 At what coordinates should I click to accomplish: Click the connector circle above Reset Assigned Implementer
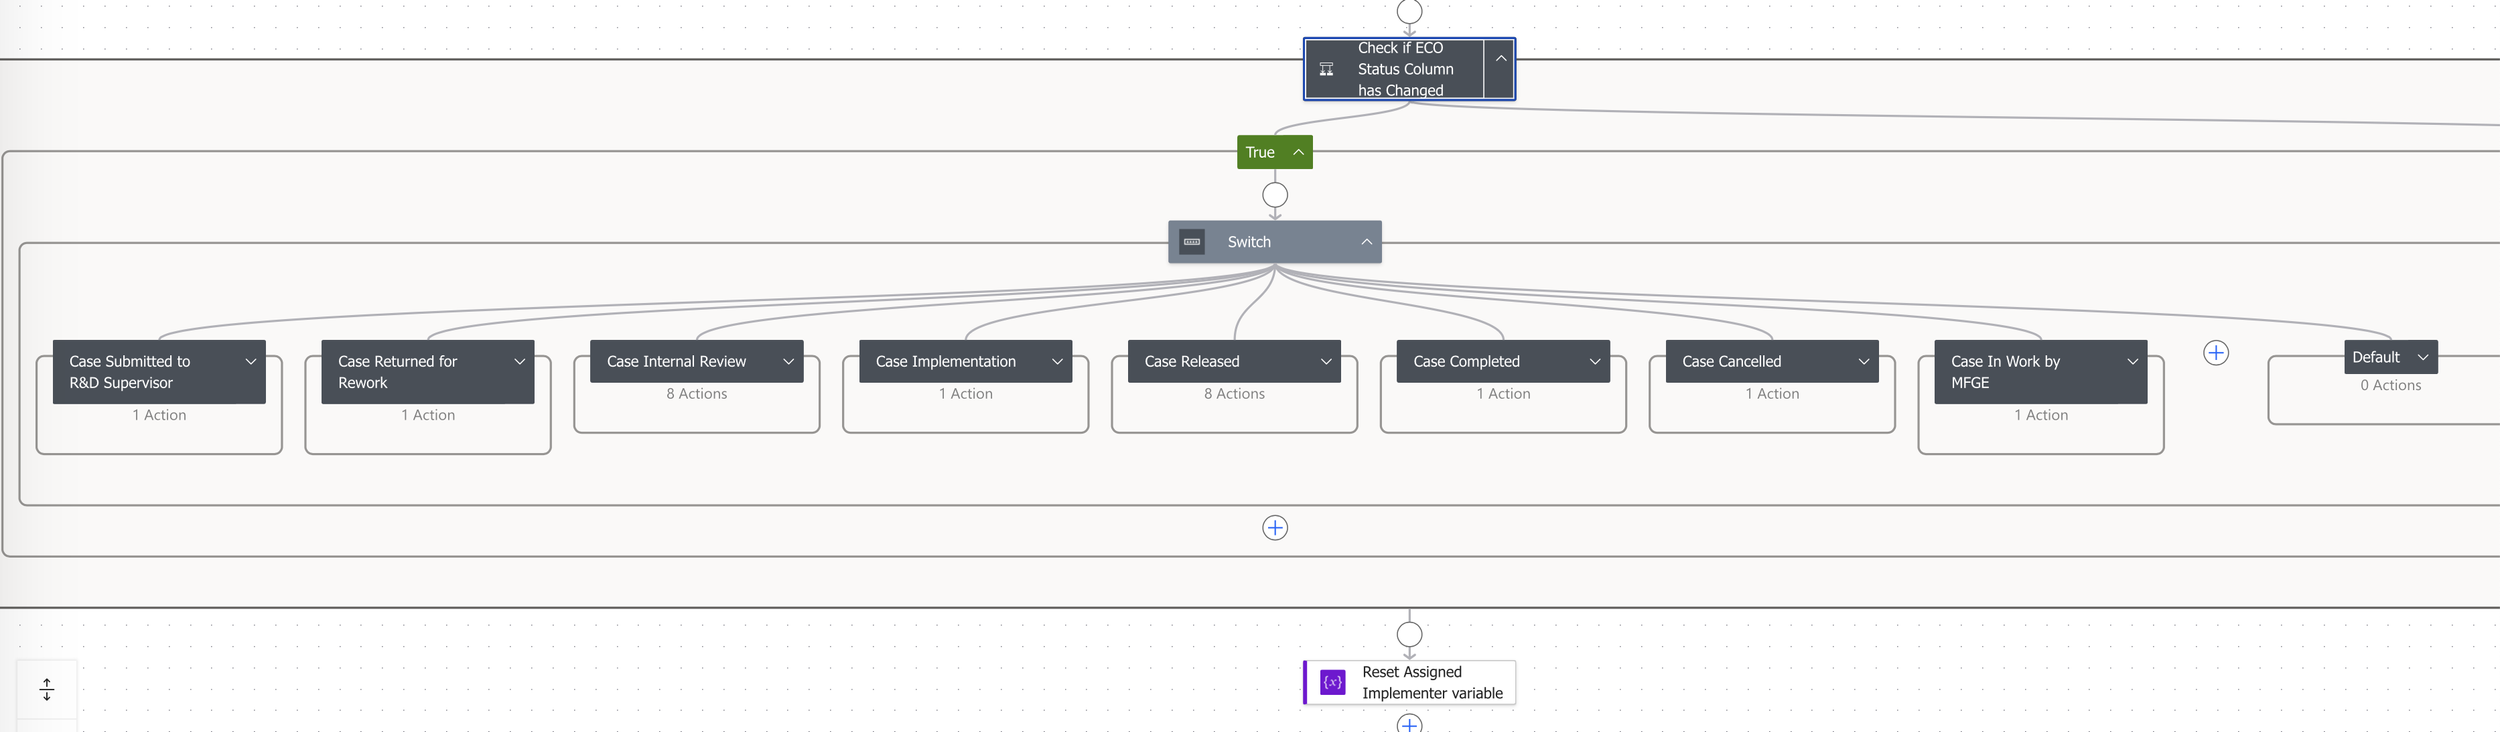click(x=1409, y=634)
